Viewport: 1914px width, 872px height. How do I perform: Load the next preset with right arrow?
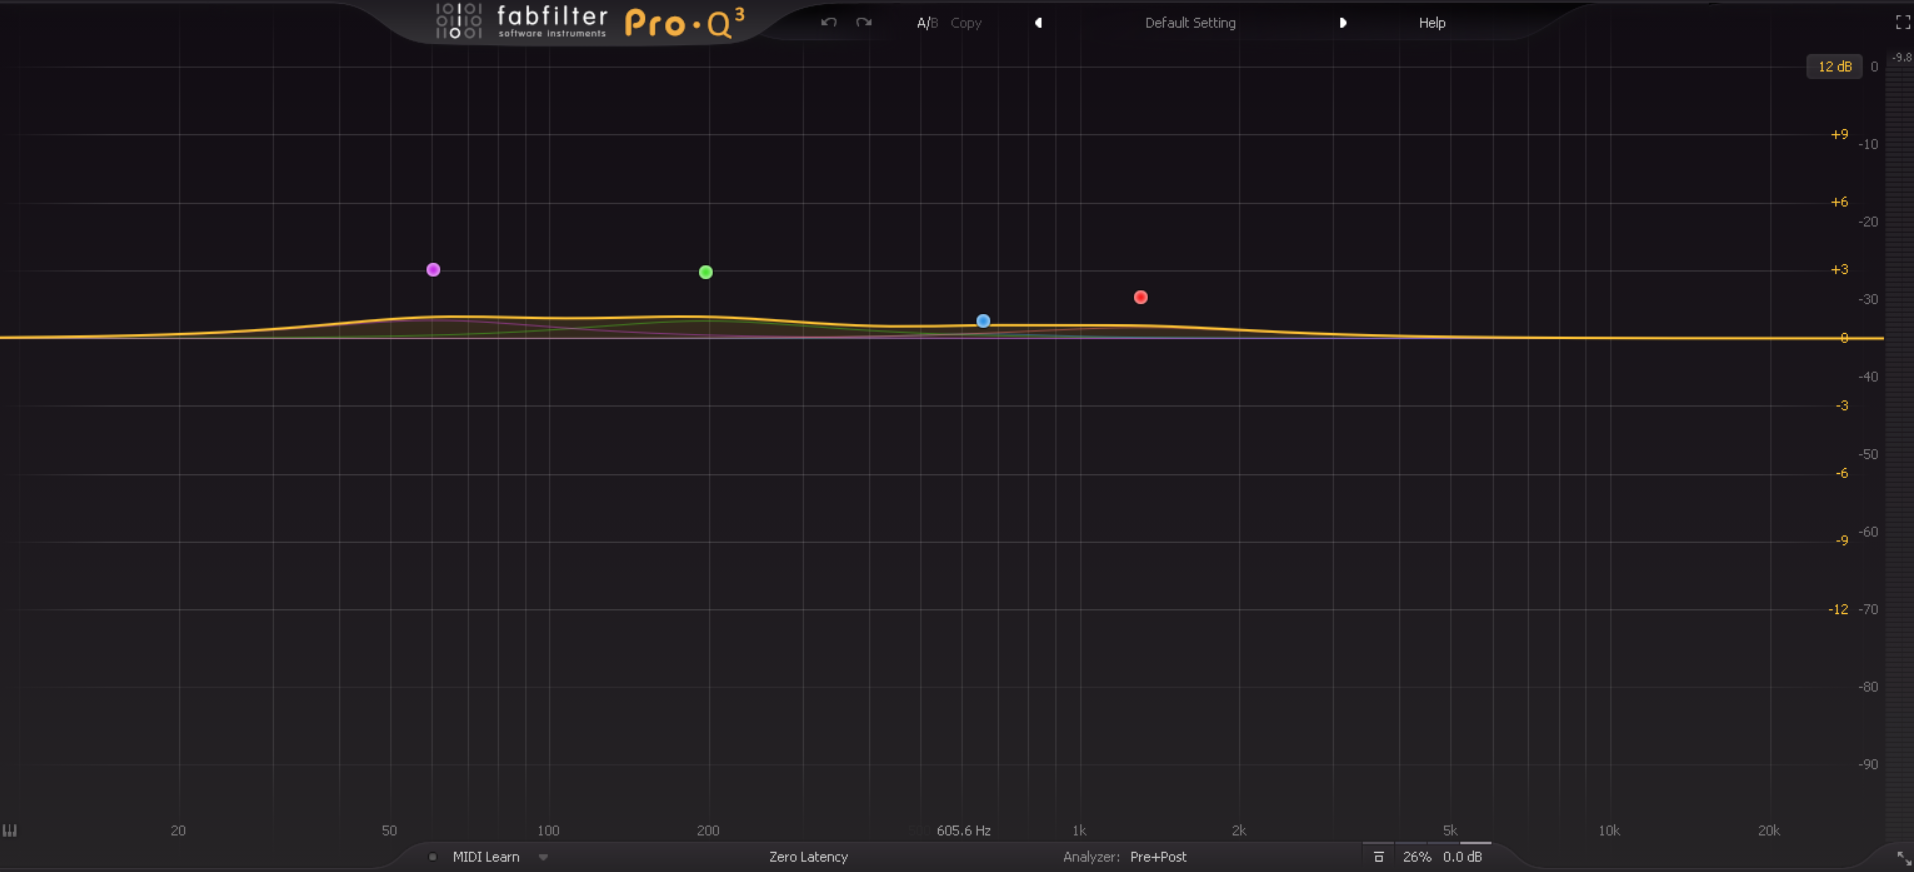1343,23
